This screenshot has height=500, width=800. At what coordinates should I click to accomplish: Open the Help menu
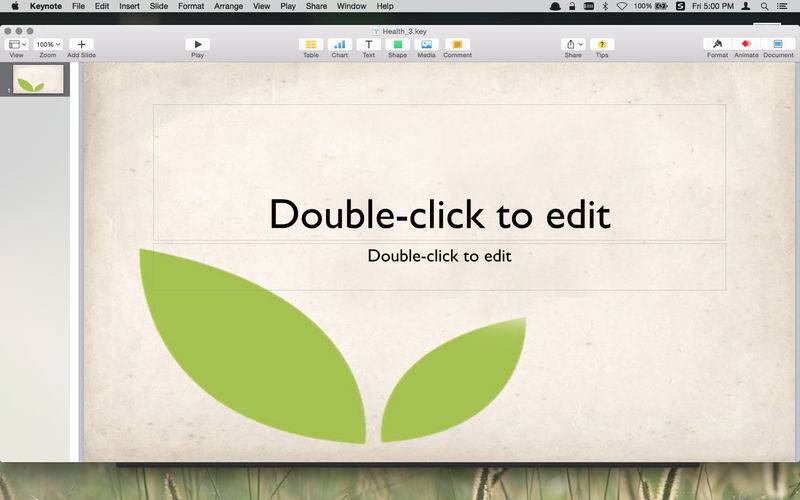[x=385, y=6]
